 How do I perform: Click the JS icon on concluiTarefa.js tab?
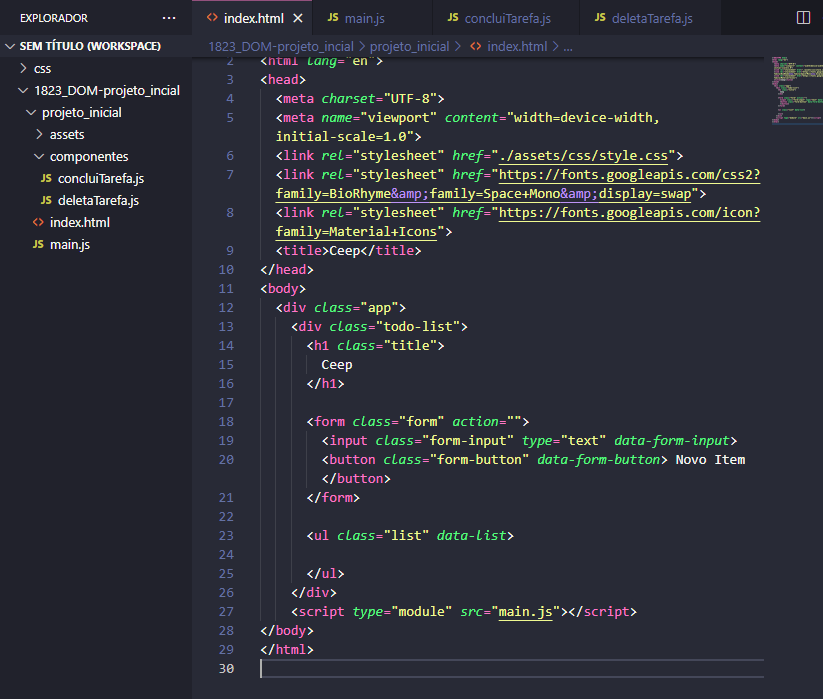[x=452, y=18]
